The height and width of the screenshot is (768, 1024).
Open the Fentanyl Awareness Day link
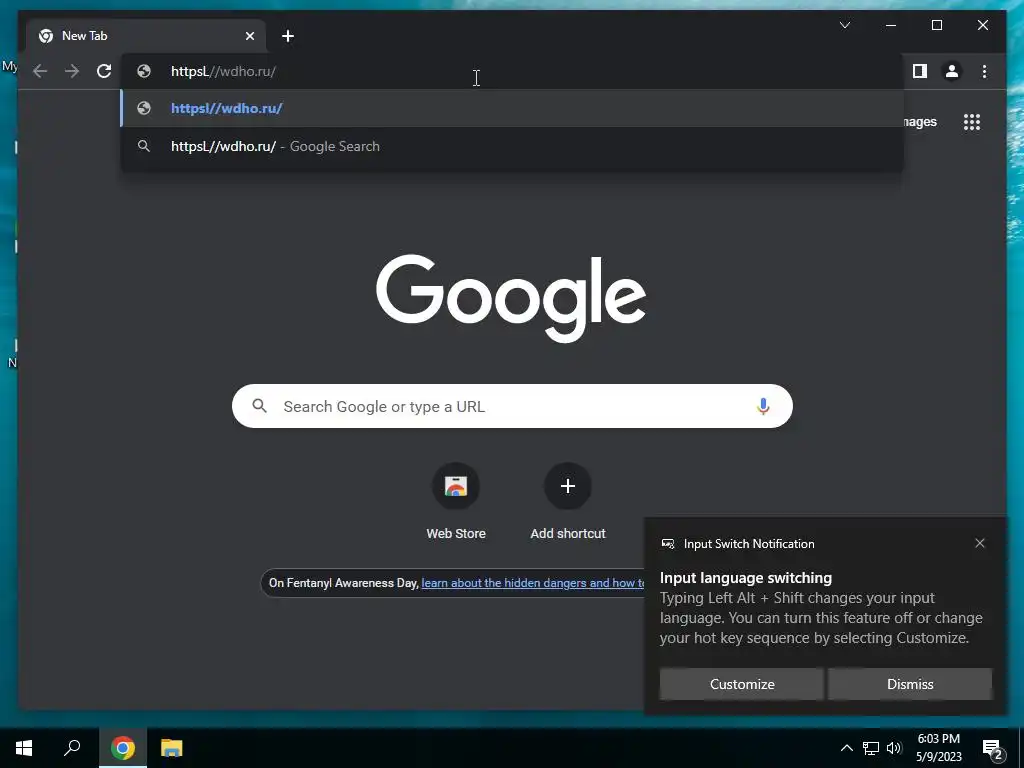[x=532, y=583]
